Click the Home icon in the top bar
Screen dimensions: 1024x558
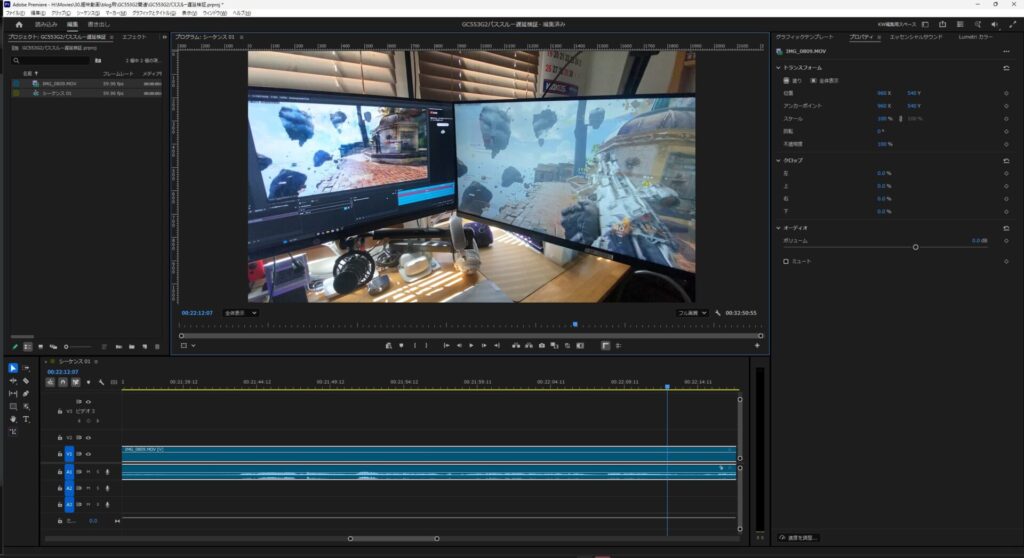18,24
